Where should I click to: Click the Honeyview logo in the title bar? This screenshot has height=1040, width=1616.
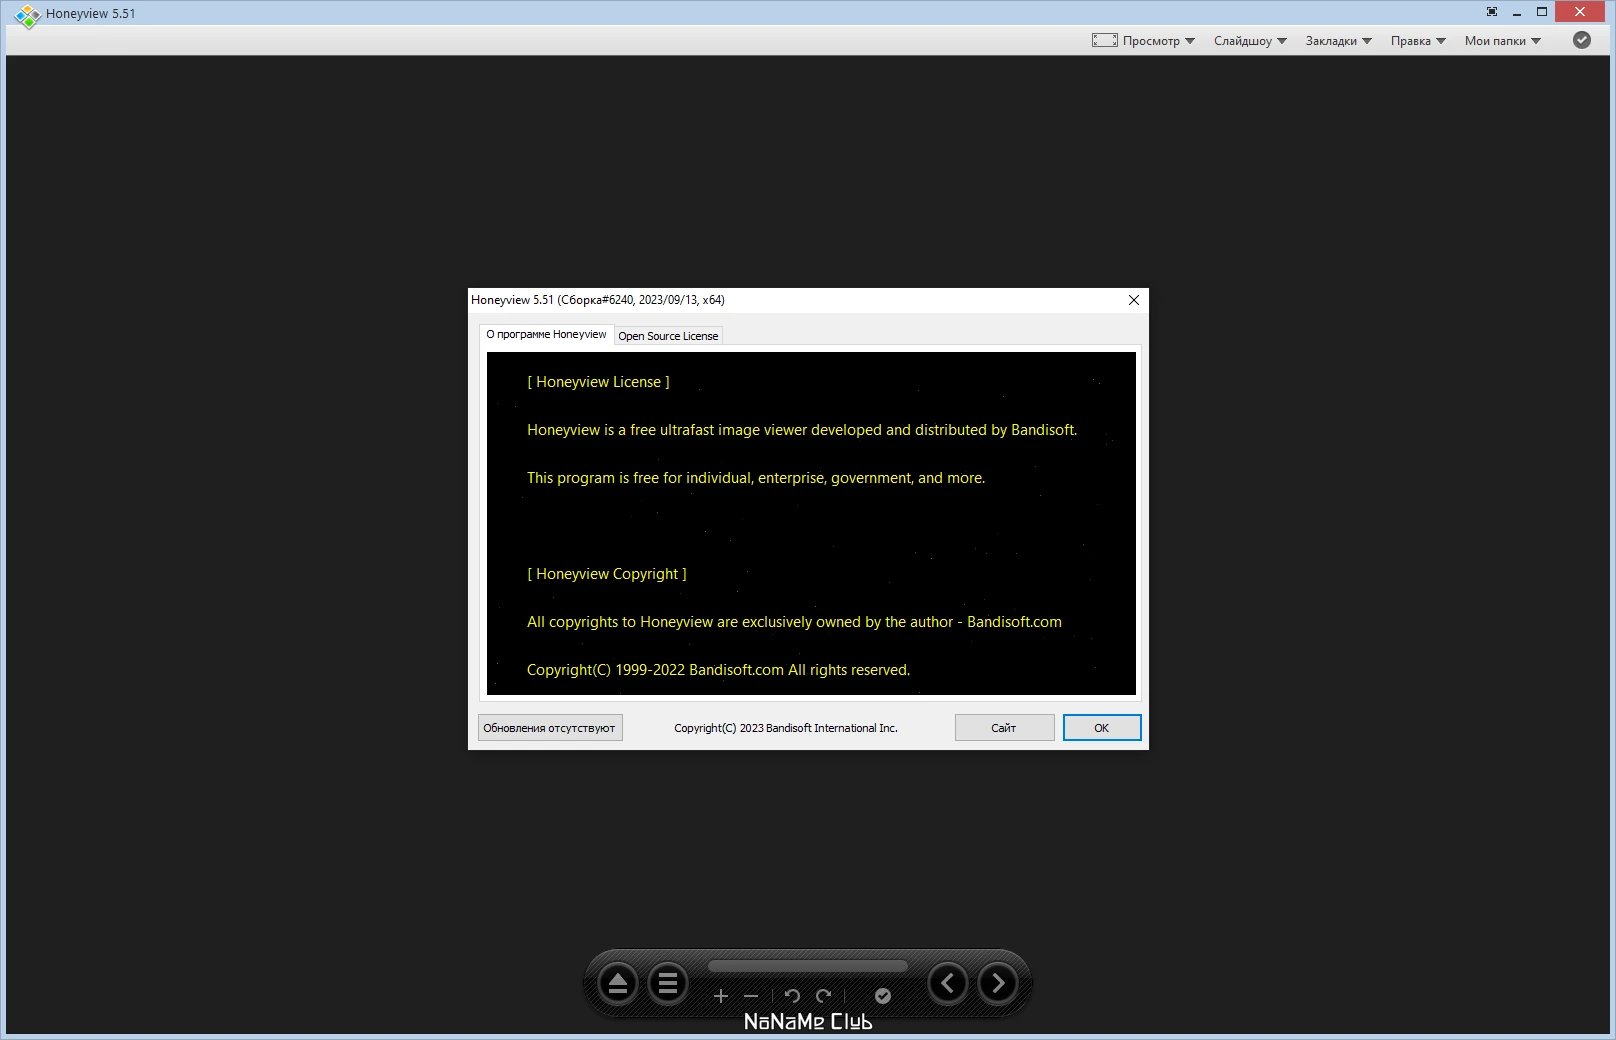pyautogui.click(x=27, y=15)
